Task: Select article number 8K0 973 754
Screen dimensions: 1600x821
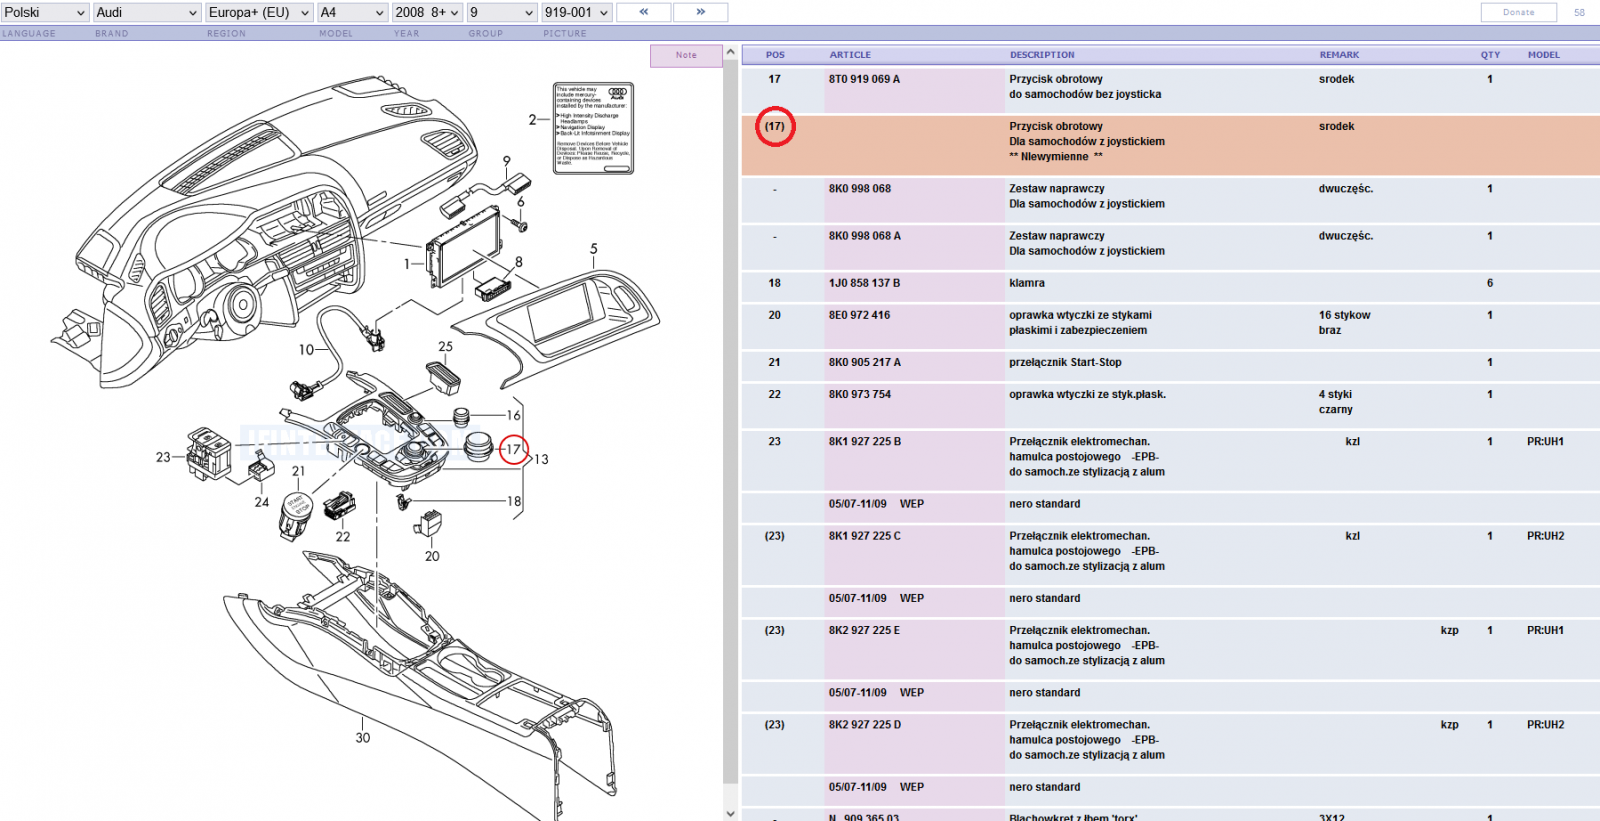Action: 860,394
